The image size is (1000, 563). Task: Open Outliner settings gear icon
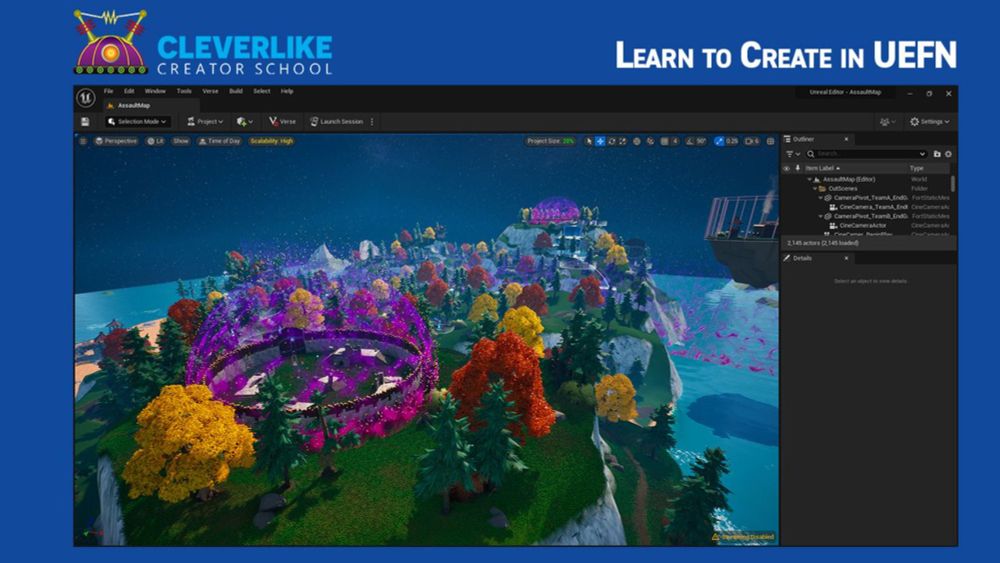tap(948, 154)
